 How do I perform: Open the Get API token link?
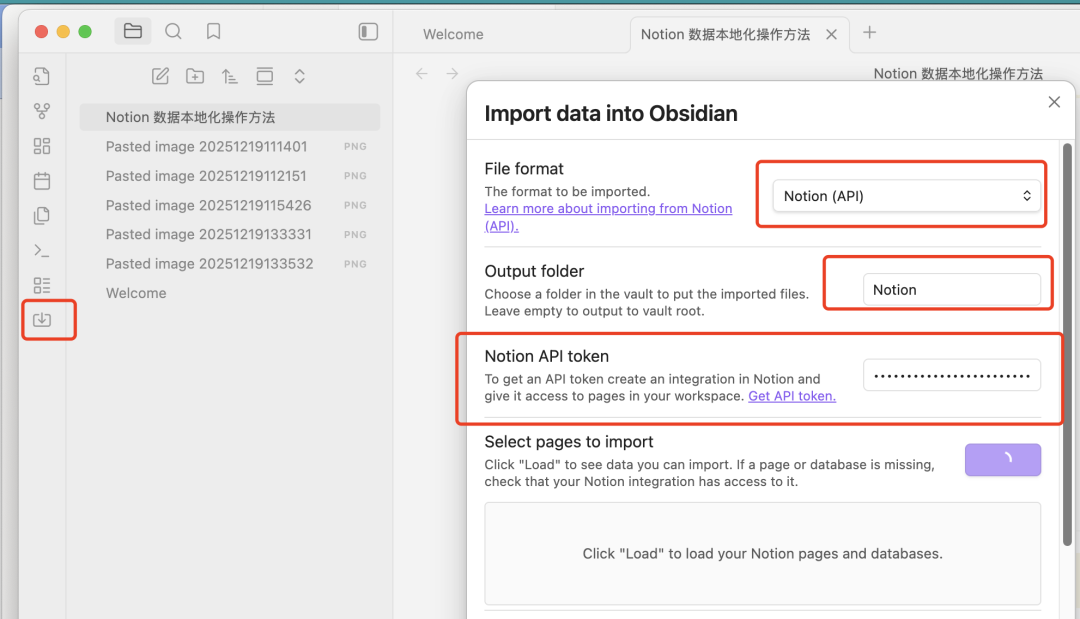[792, 396]
